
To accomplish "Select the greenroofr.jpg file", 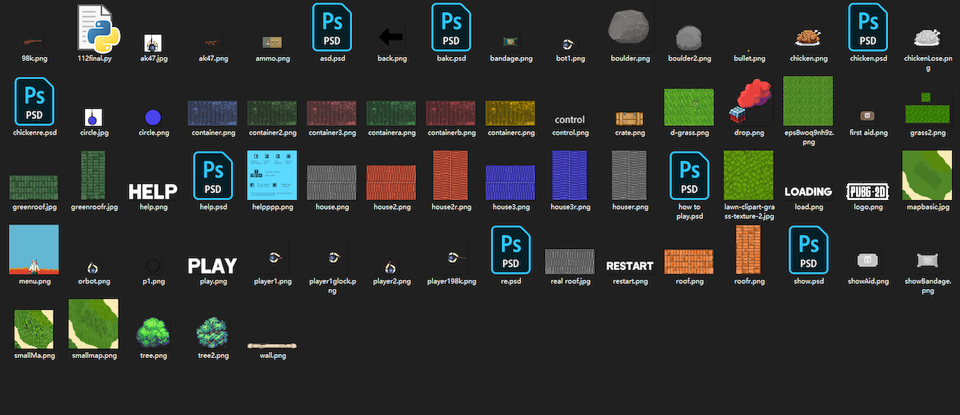I will [x=93, y=176].
